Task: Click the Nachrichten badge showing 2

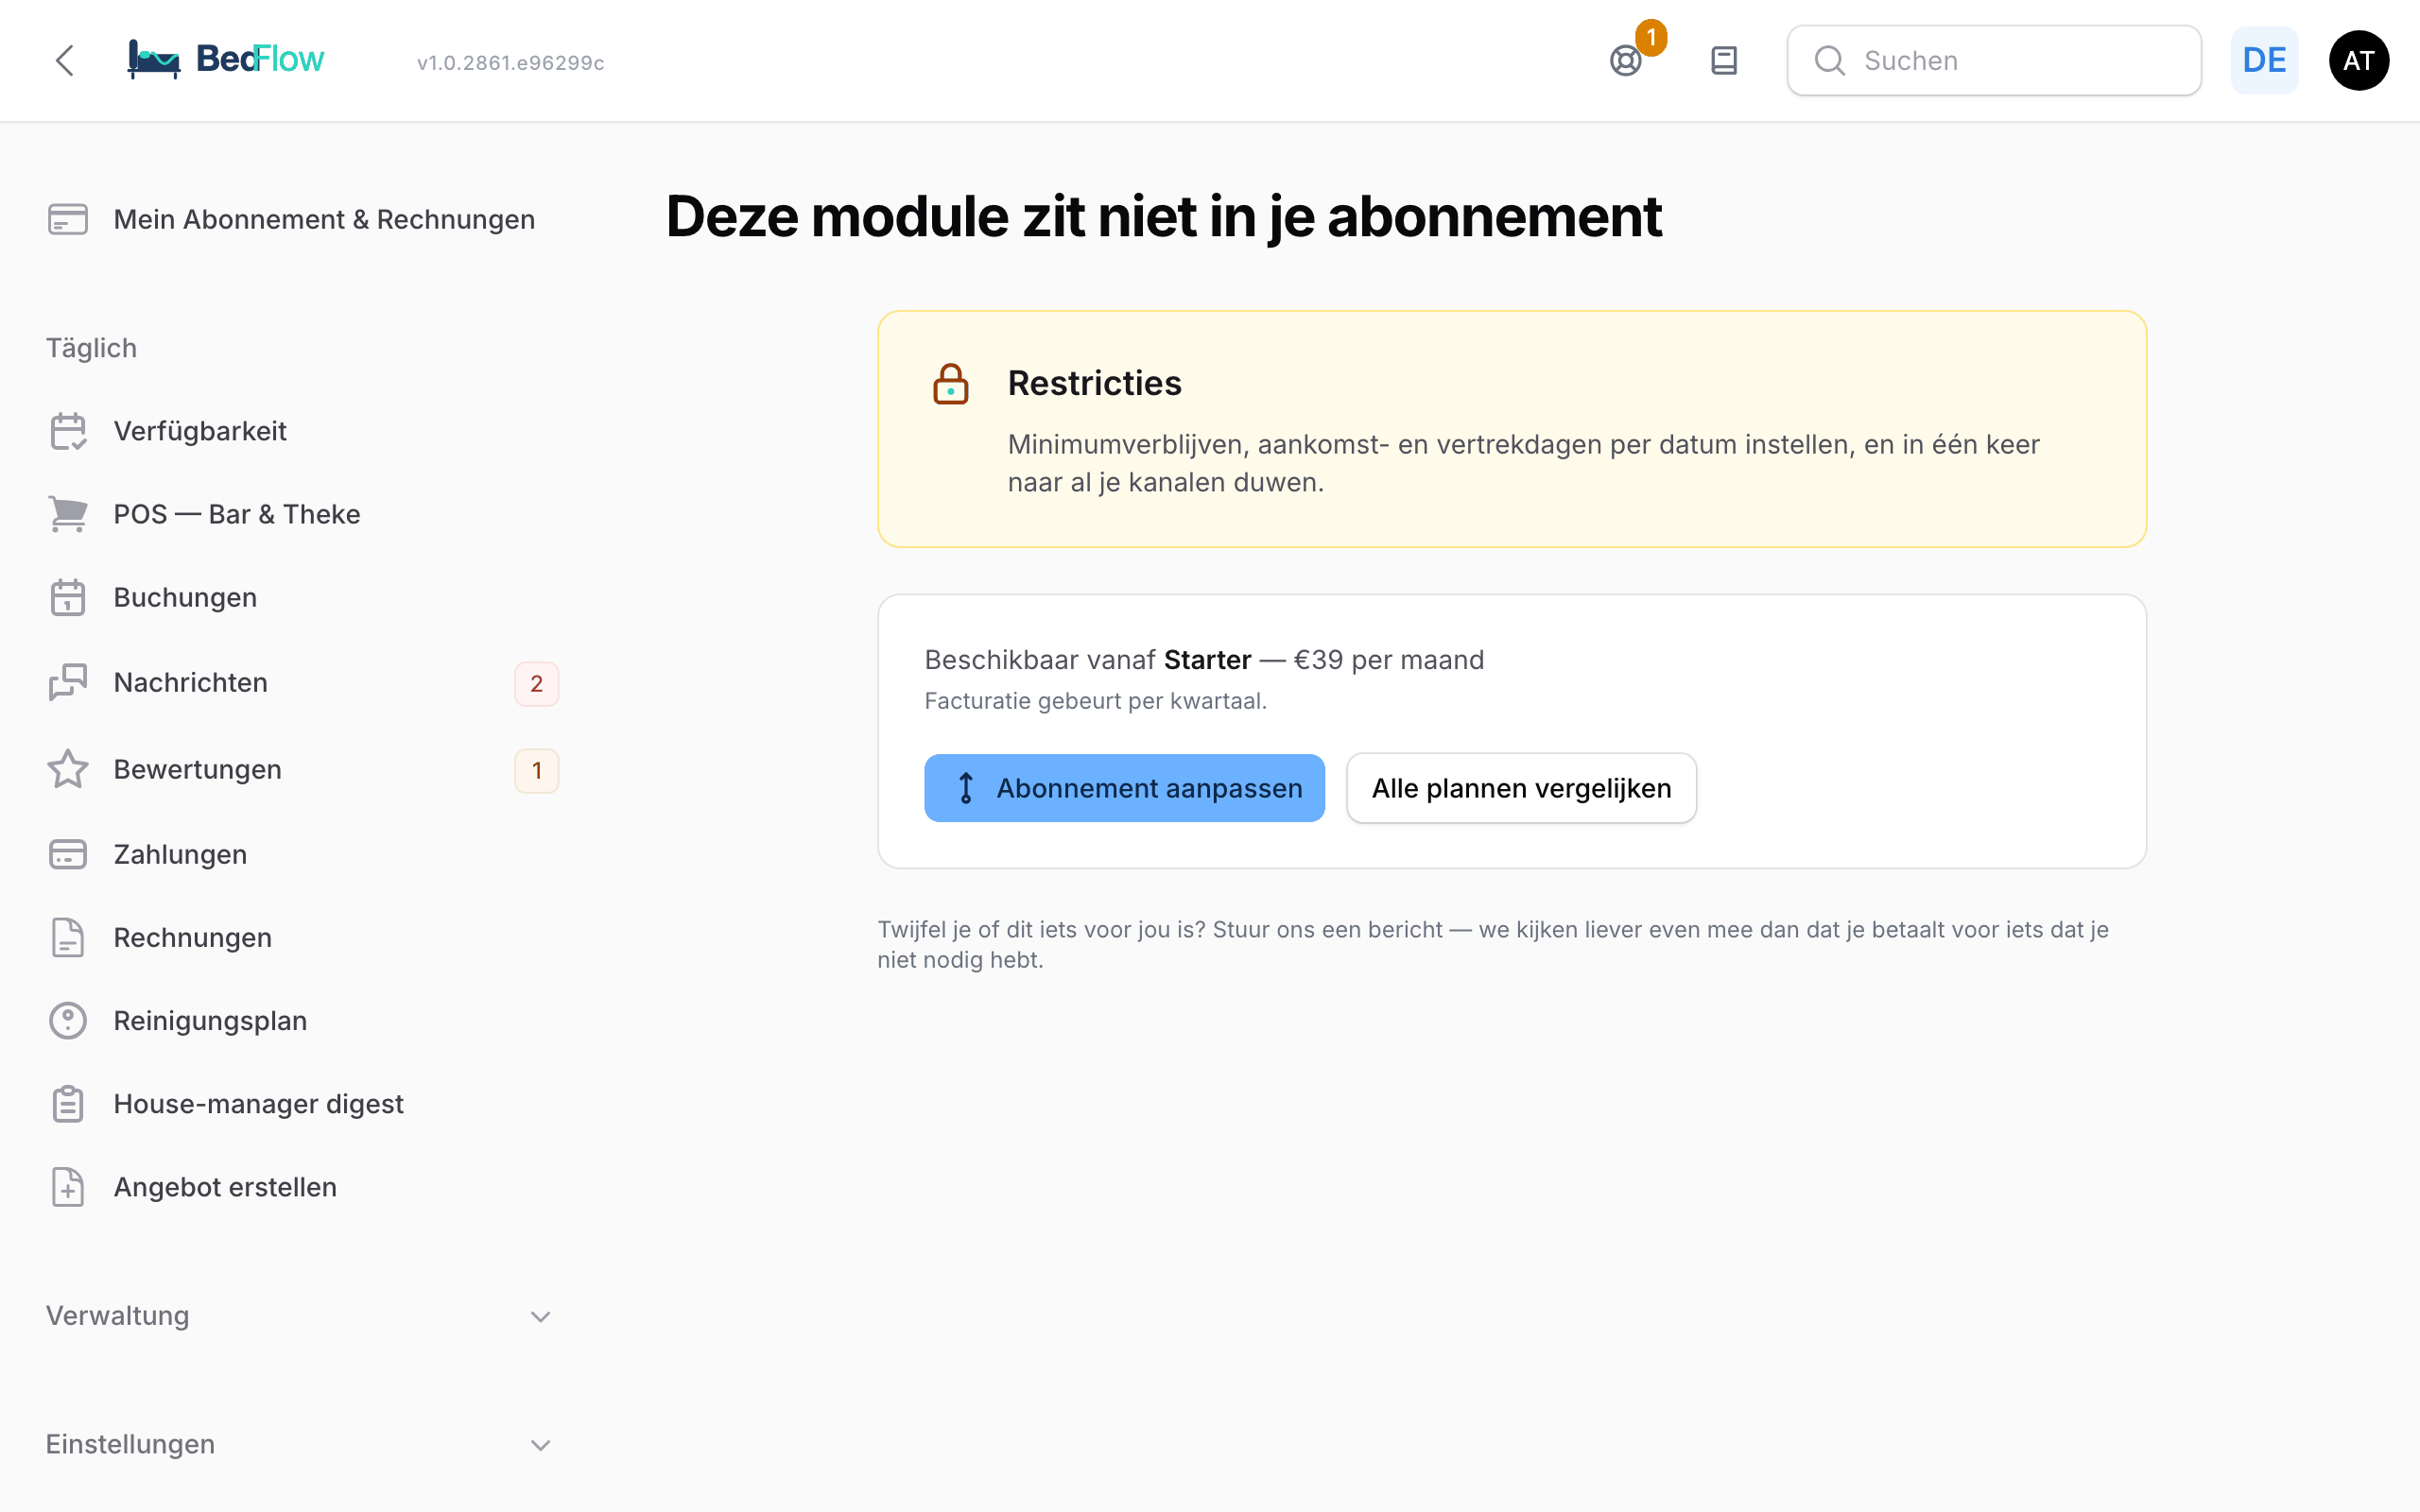Action: point(537,684)
